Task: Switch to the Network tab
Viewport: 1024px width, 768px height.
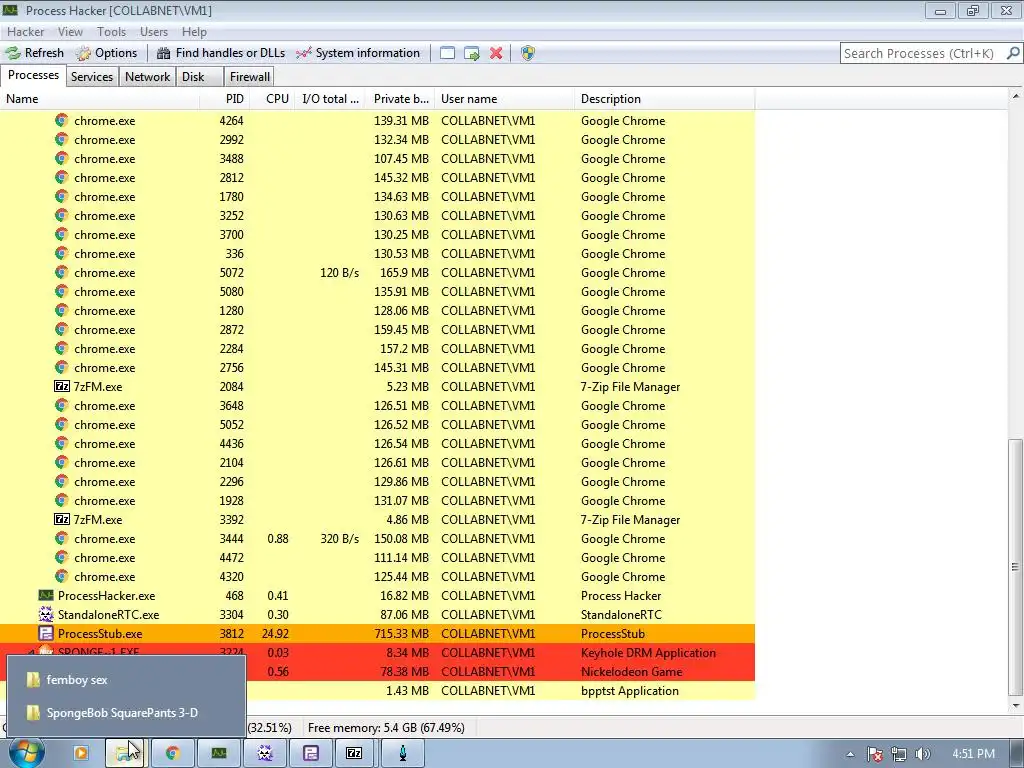Action: (x=148, y=76)
